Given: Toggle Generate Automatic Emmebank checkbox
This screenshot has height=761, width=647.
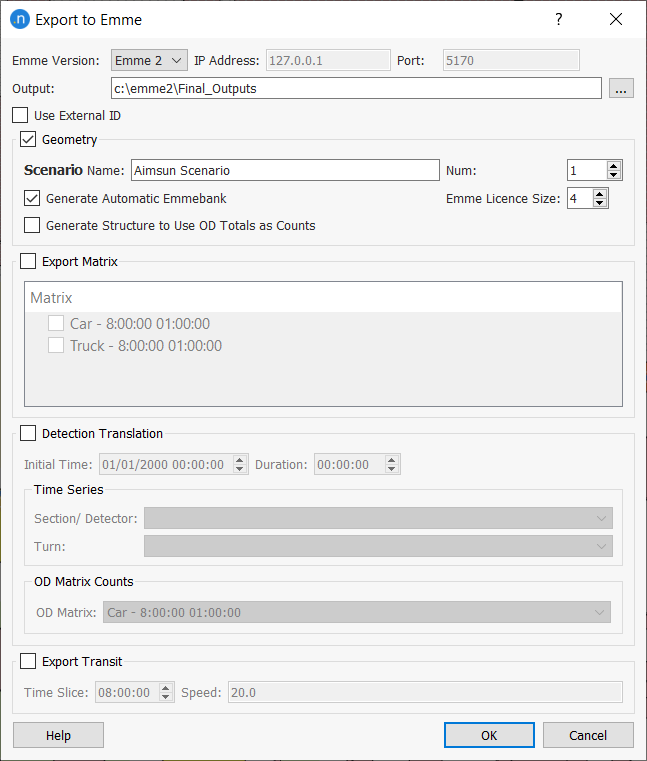Looking at the screenshot, I should 32,199.
